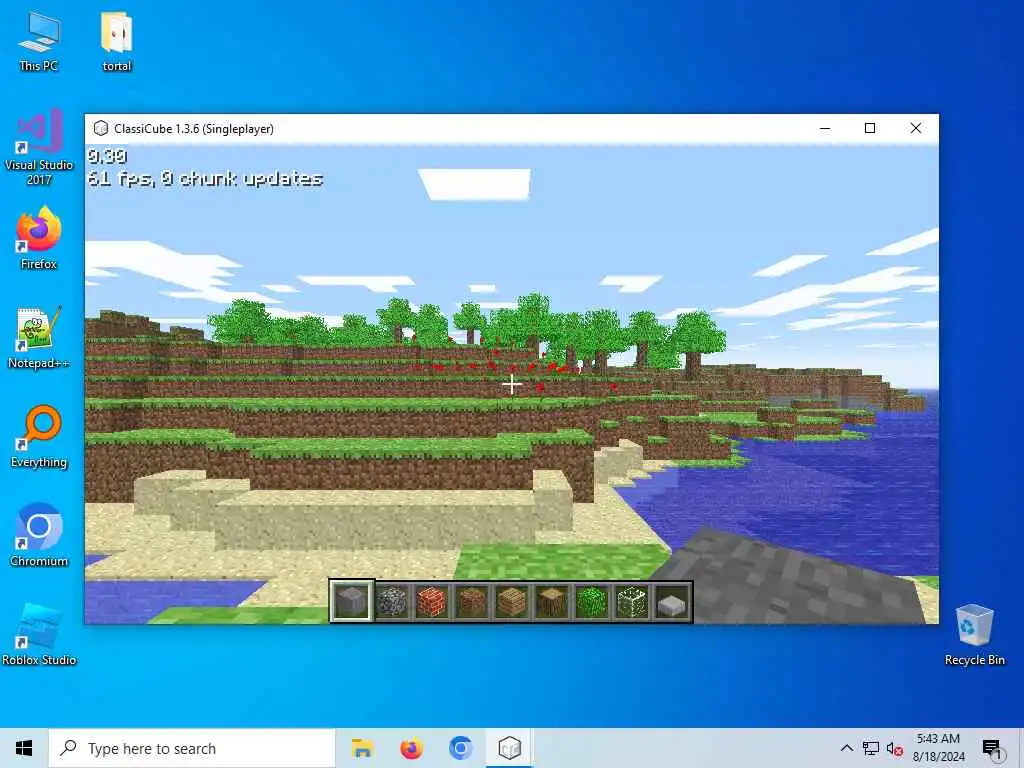Select the stone block hotbar slot

click(x=351, y=601)
